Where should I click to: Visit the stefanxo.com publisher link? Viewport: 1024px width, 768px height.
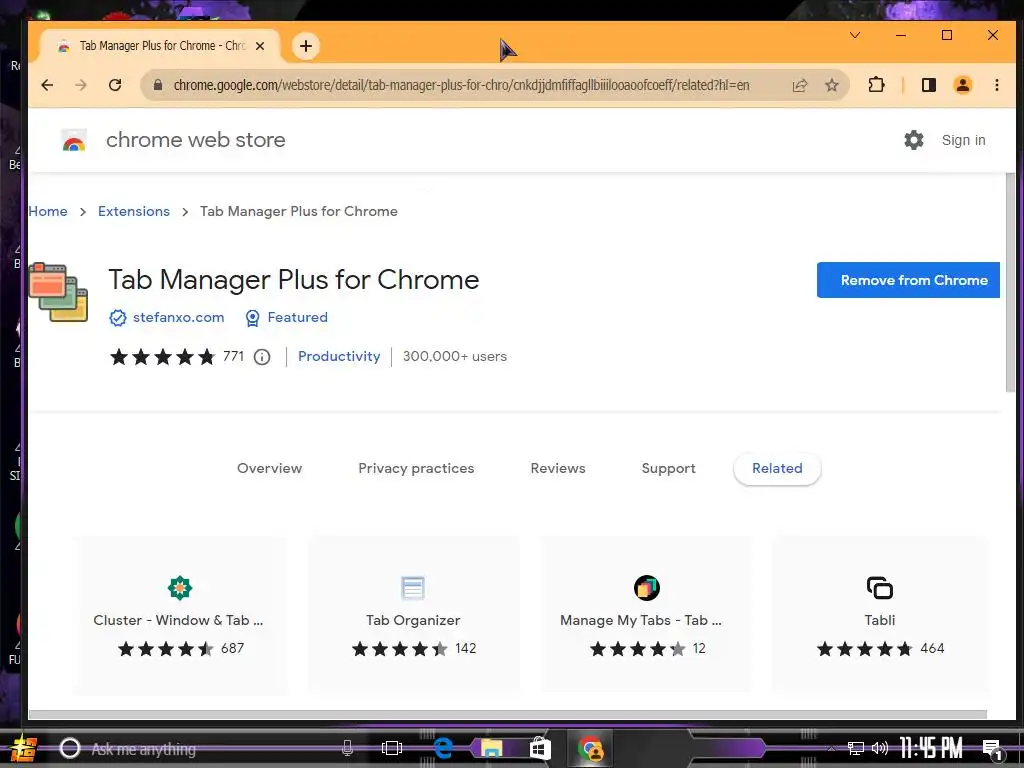point(178,317)
